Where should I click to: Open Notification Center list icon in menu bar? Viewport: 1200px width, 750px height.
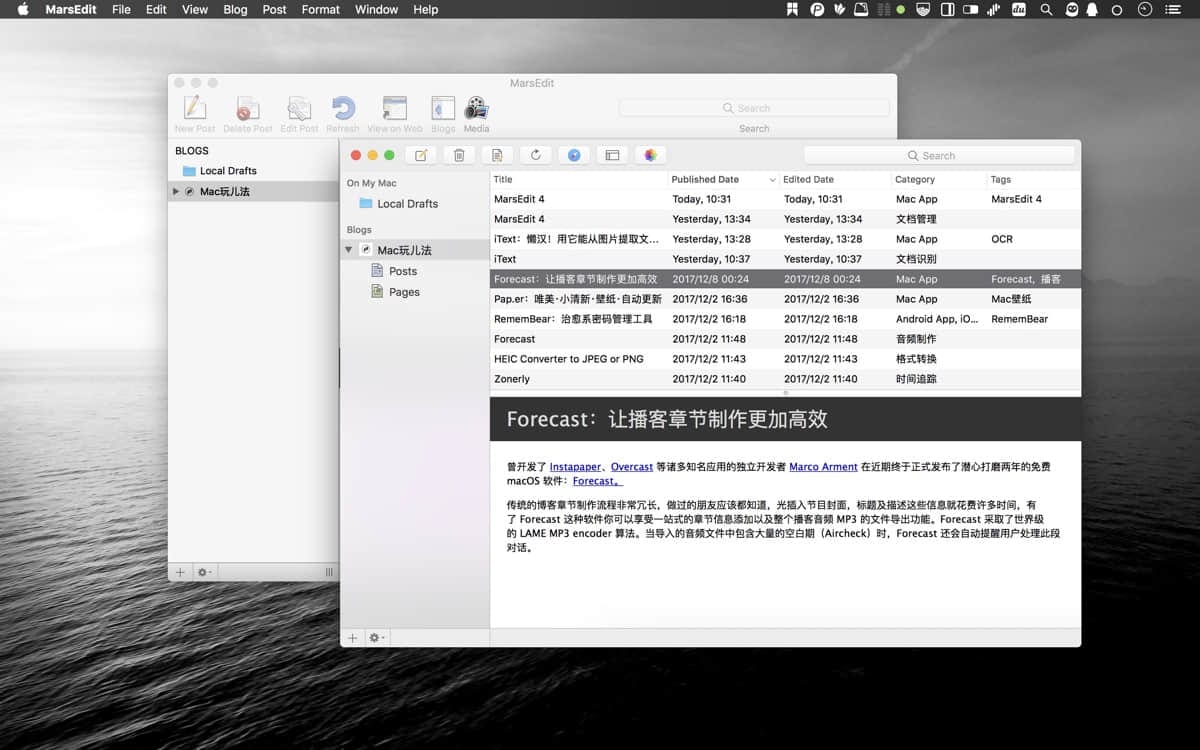point(1171,9)
